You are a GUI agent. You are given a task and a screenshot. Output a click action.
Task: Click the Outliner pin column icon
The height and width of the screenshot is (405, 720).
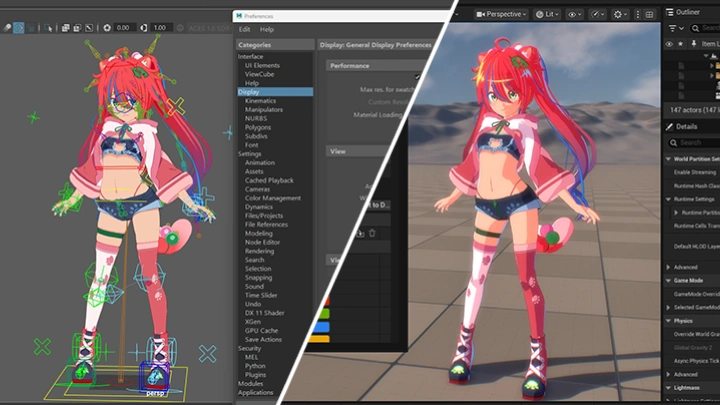coord(693,44)
